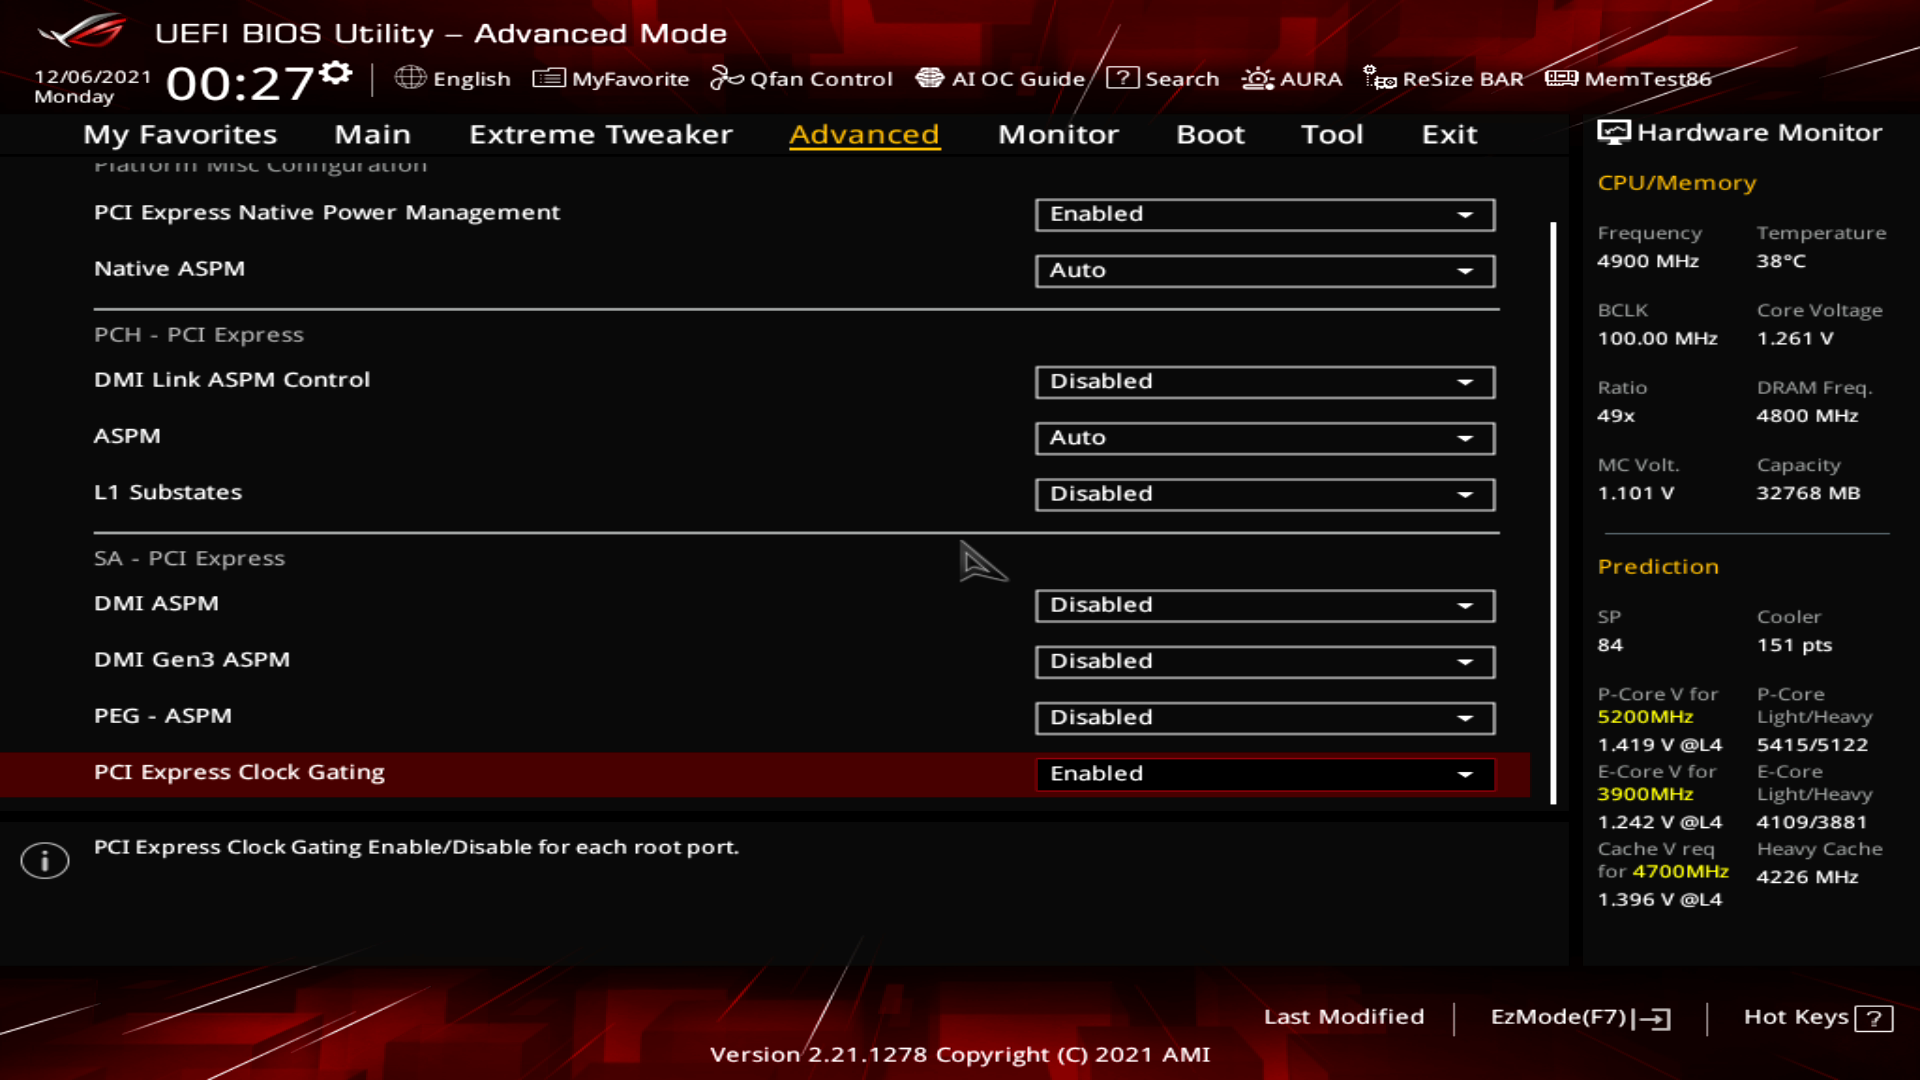Switch to the Extreme Tweaker tab
Image resolution: width=1920 pixels, height=1080 pixels.
[x=601, y=134]
